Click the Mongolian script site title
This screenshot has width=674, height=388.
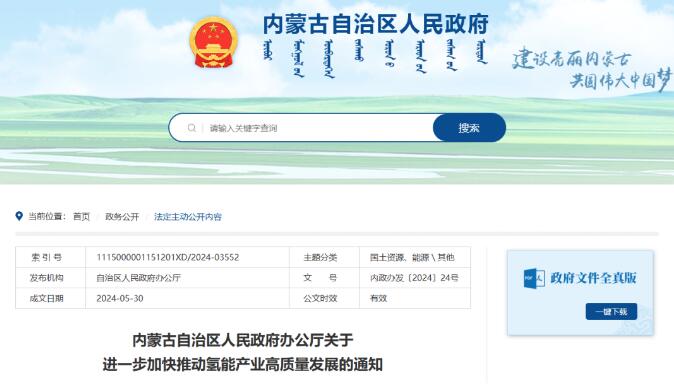pos(375,58)
